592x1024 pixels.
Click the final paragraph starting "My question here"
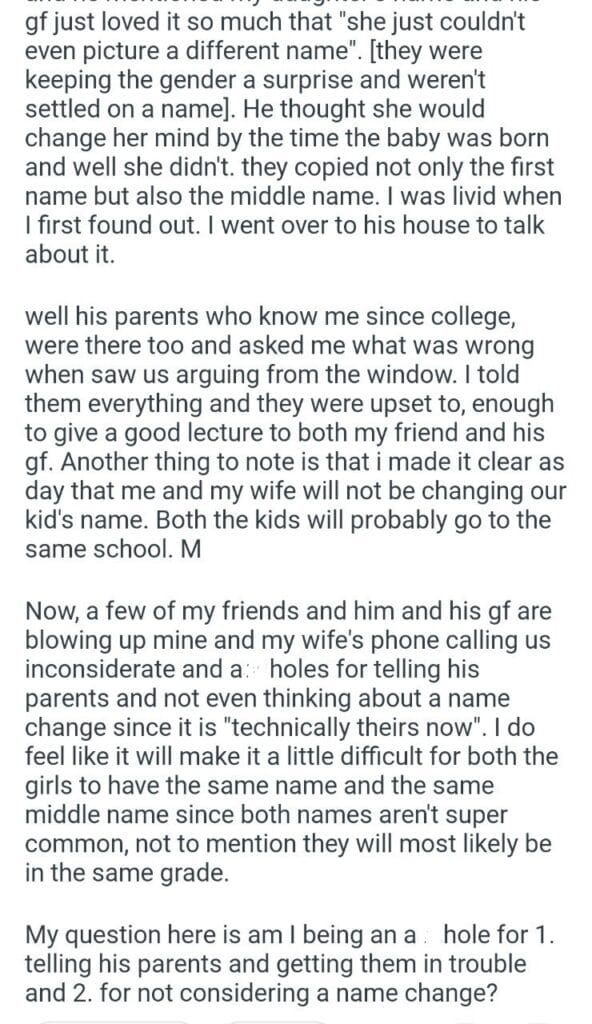tap(289, 964)
